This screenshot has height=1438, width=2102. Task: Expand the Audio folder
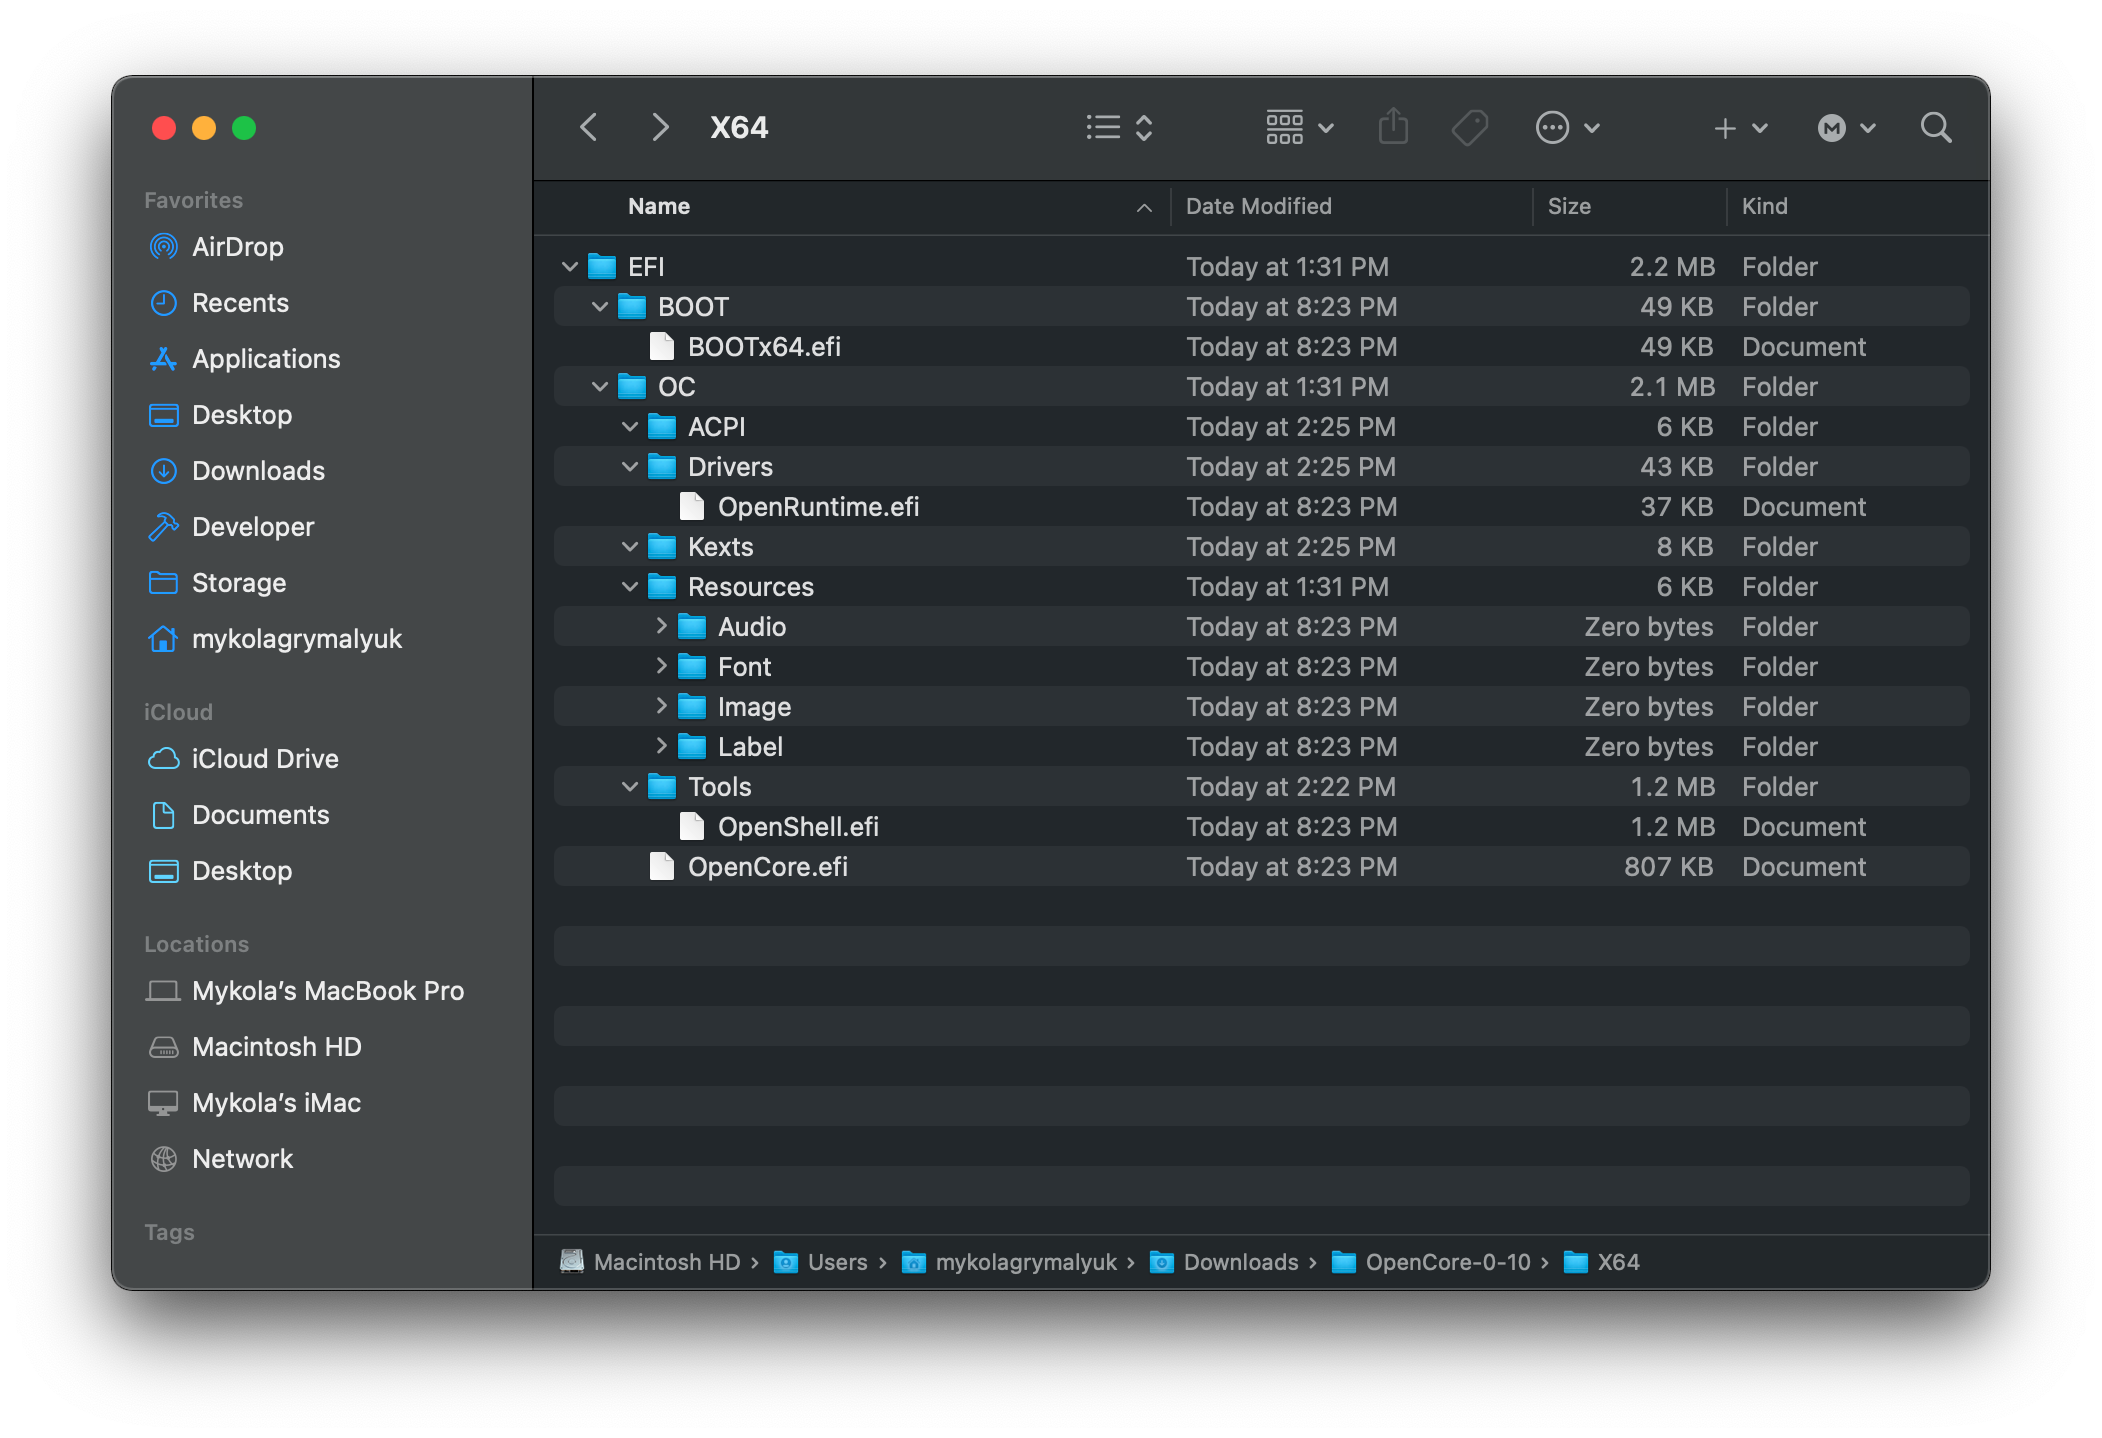(661, 626)
